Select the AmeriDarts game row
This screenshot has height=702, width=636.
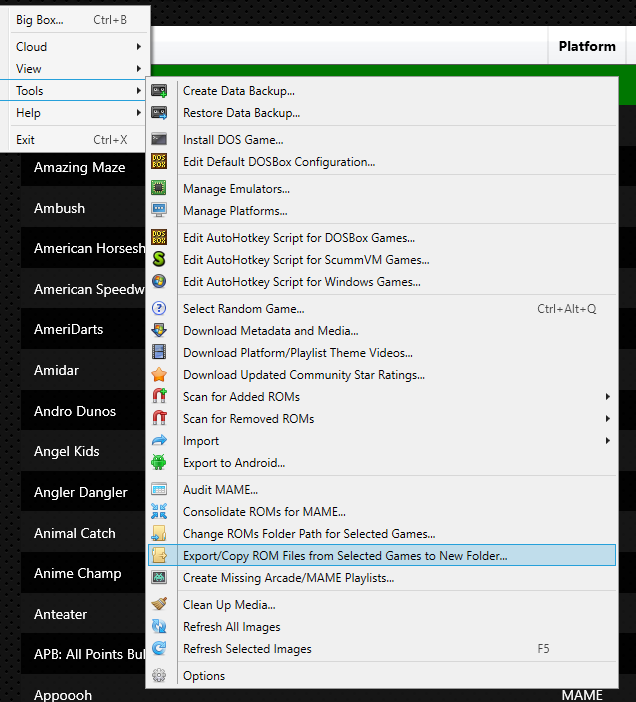point(83,330)
